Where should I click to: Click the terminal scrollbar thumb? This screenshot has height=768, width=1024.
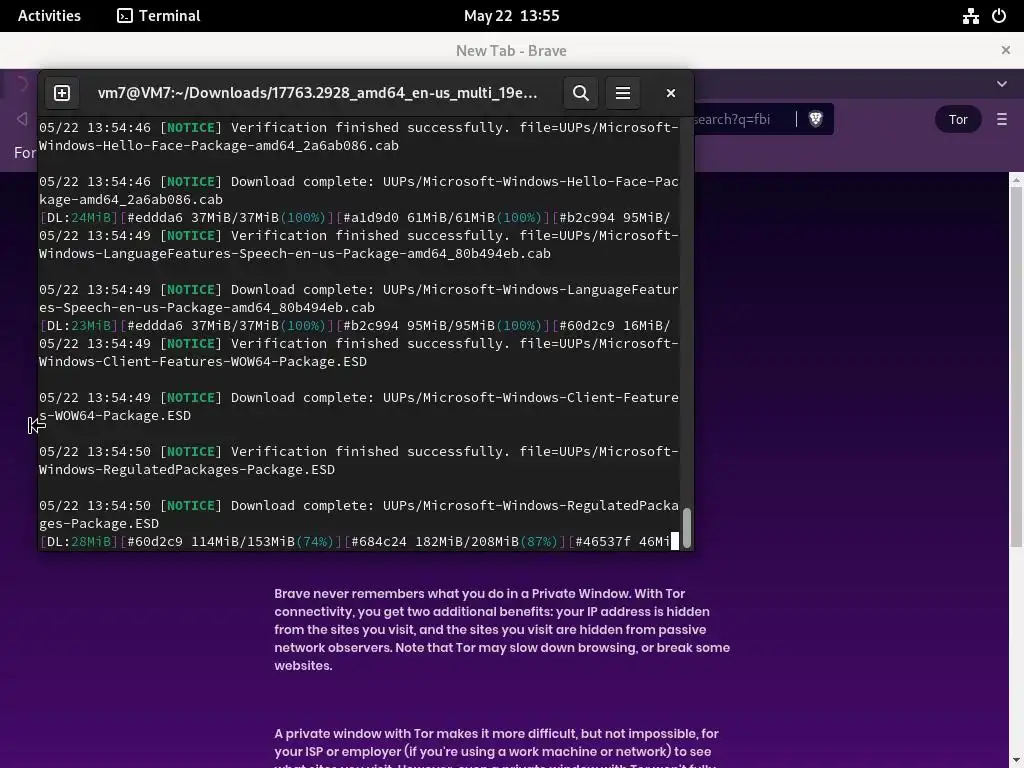tap(686, 526)
